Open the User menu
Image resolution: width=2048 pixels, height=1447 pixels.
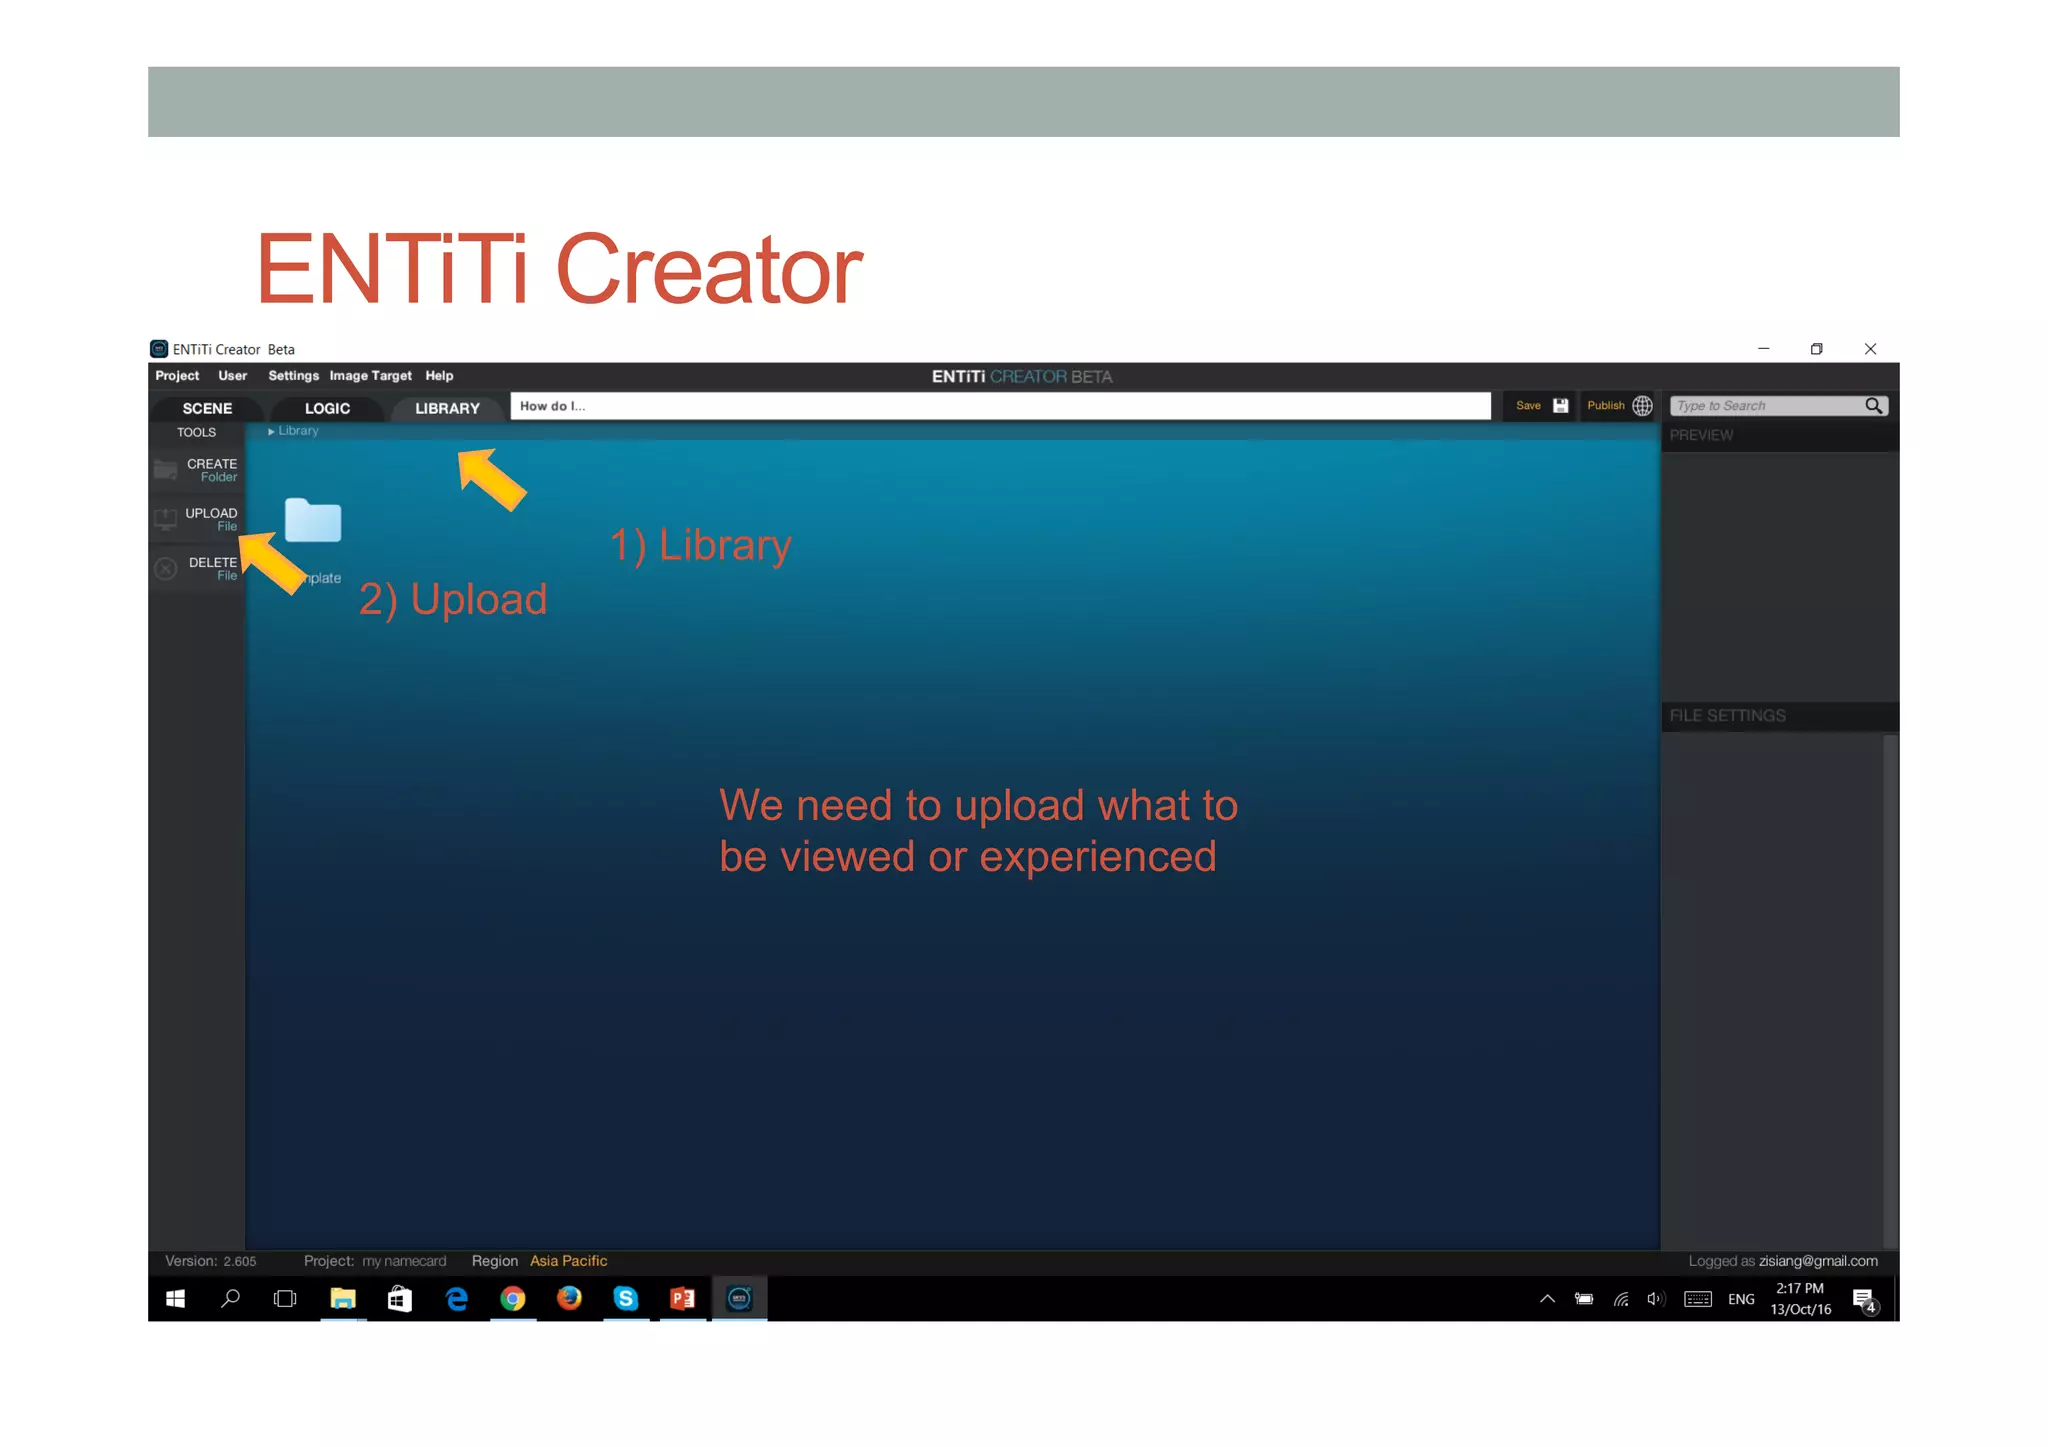click(232, 376)
